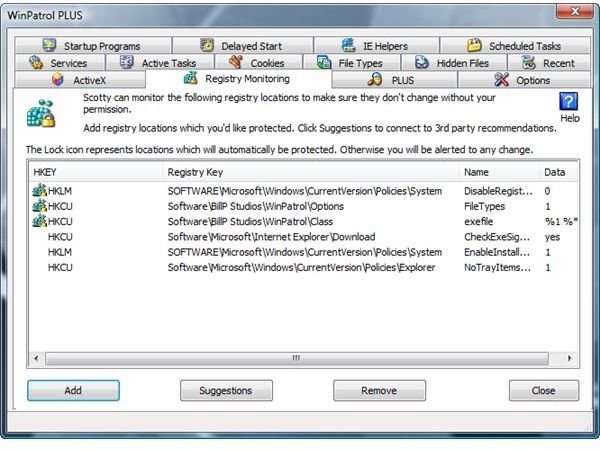Click the horizontal scrollbar left arrow
Screen dimensions: 600x450
pyautogui.click(x=36, y=359)
